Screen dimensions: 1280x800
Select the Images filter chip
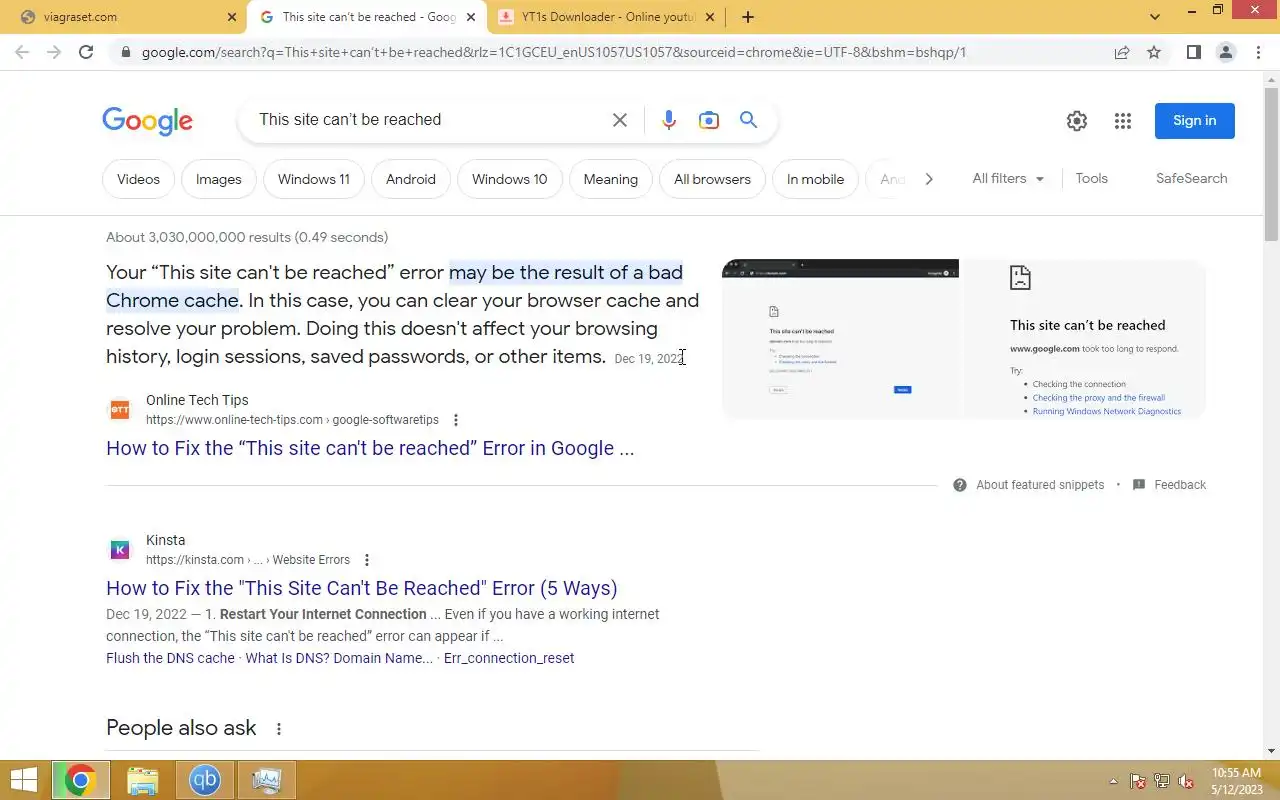(x=219, y=179)
